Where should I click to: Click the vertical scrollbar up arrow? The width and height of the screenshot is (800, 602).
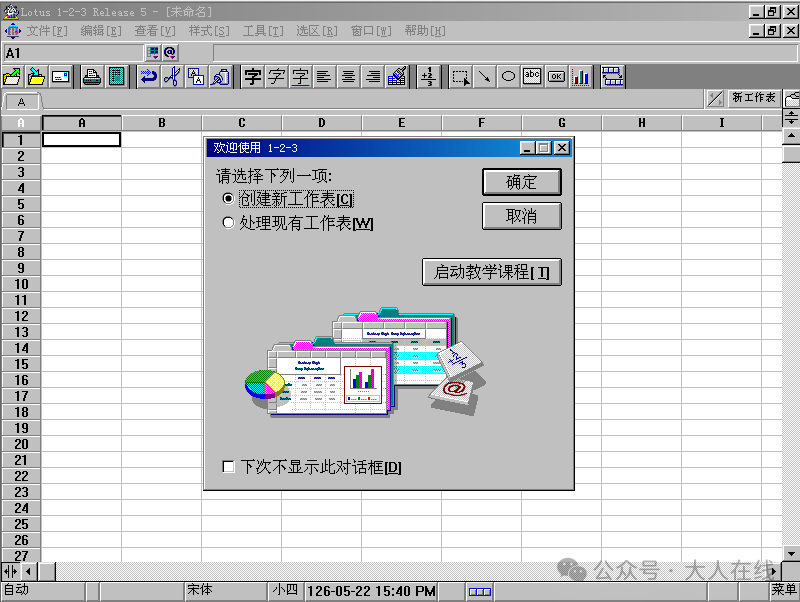pyautogui.click(x=791, y=136)
